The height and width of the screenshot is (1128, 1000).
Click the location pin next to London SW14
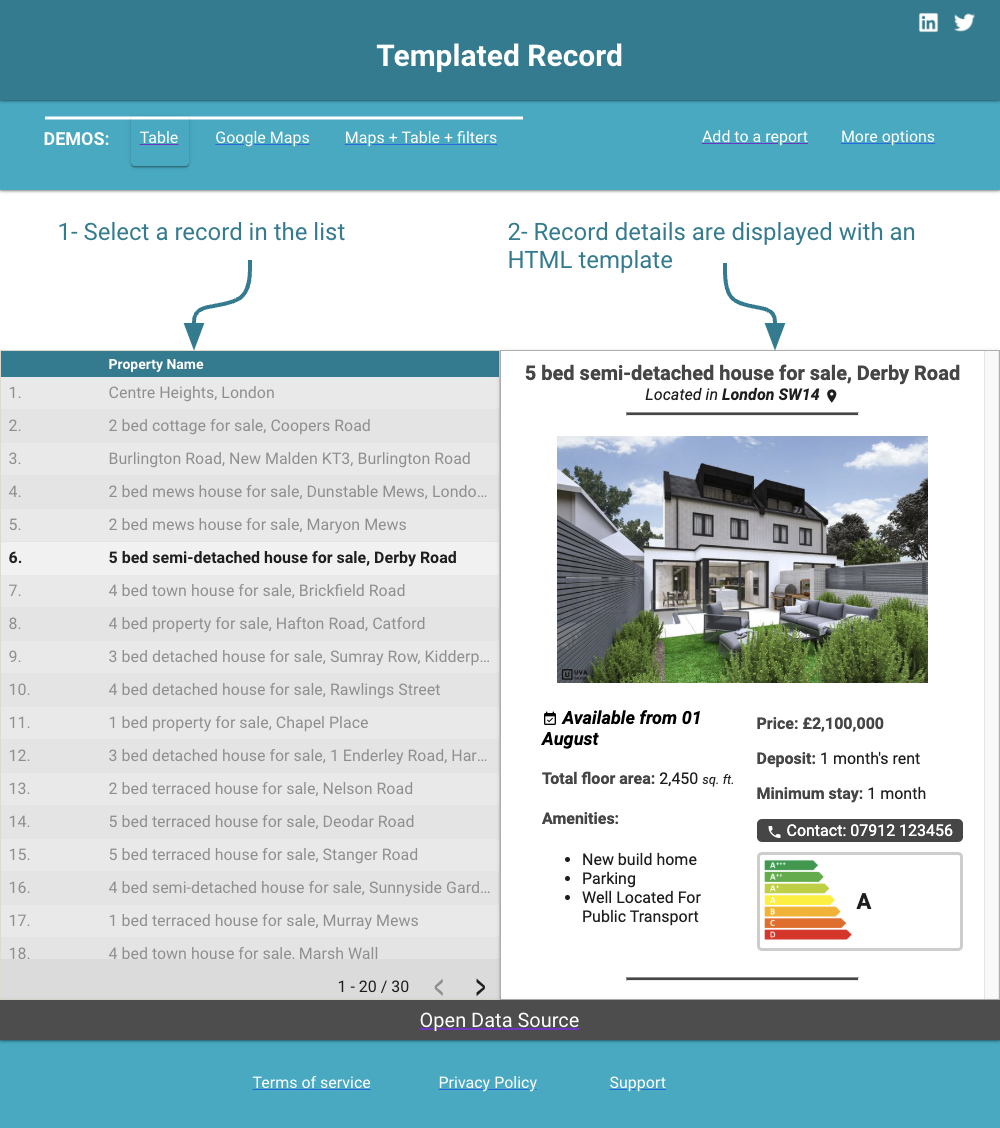coord(832,395)
